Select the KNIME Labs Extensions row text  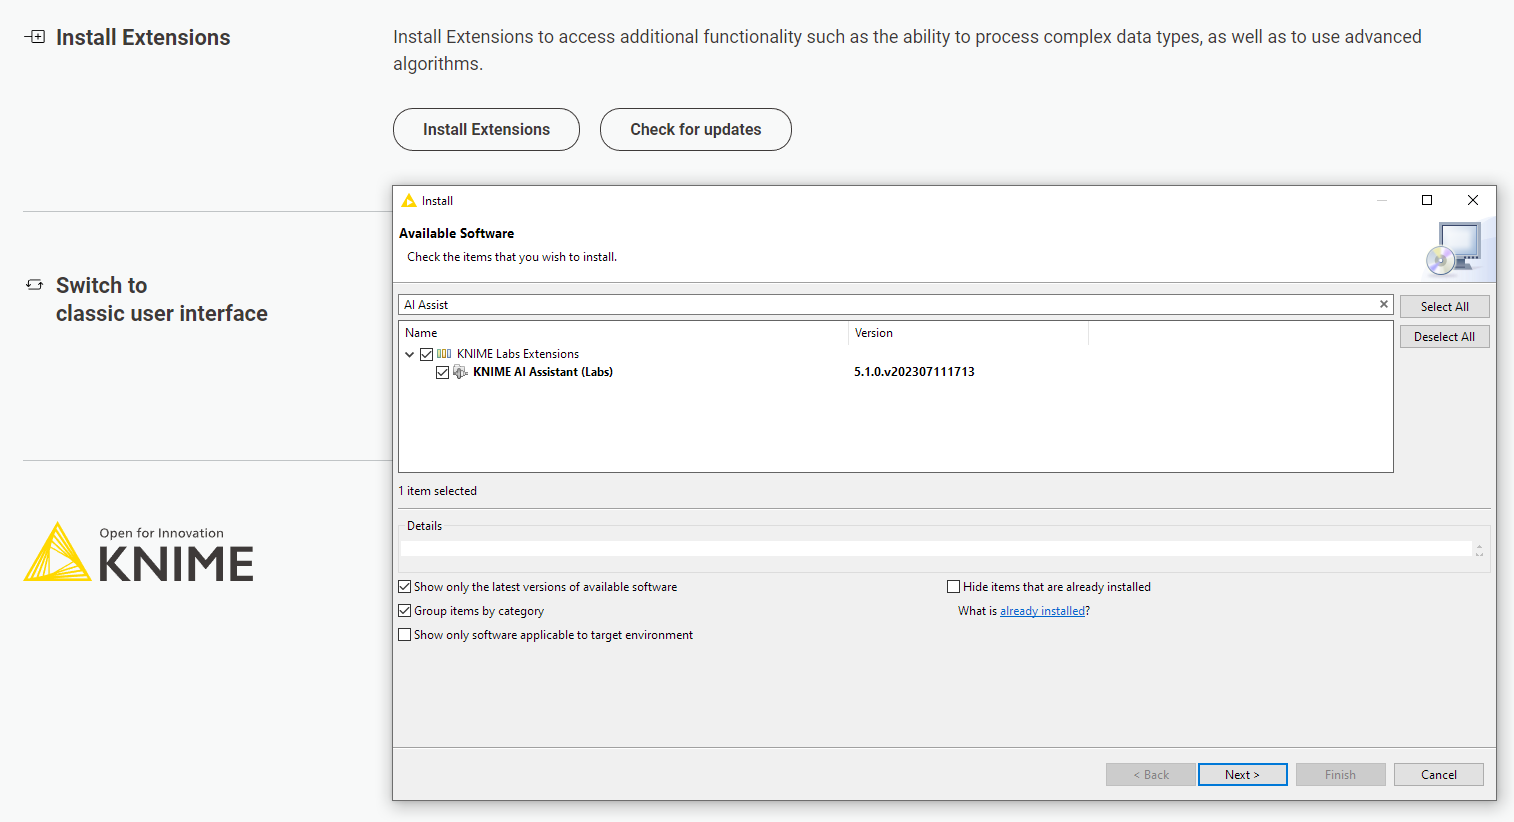click(x=518, y=354)
